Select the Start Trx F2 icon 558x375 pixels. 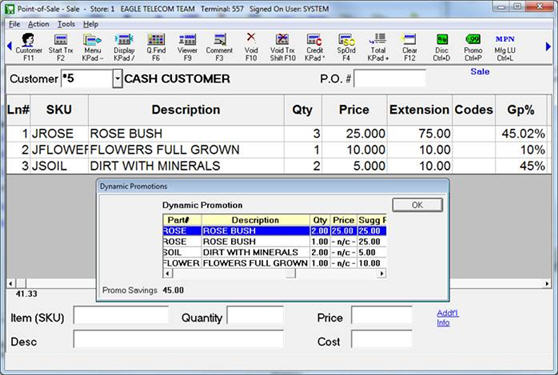point(60,47)
